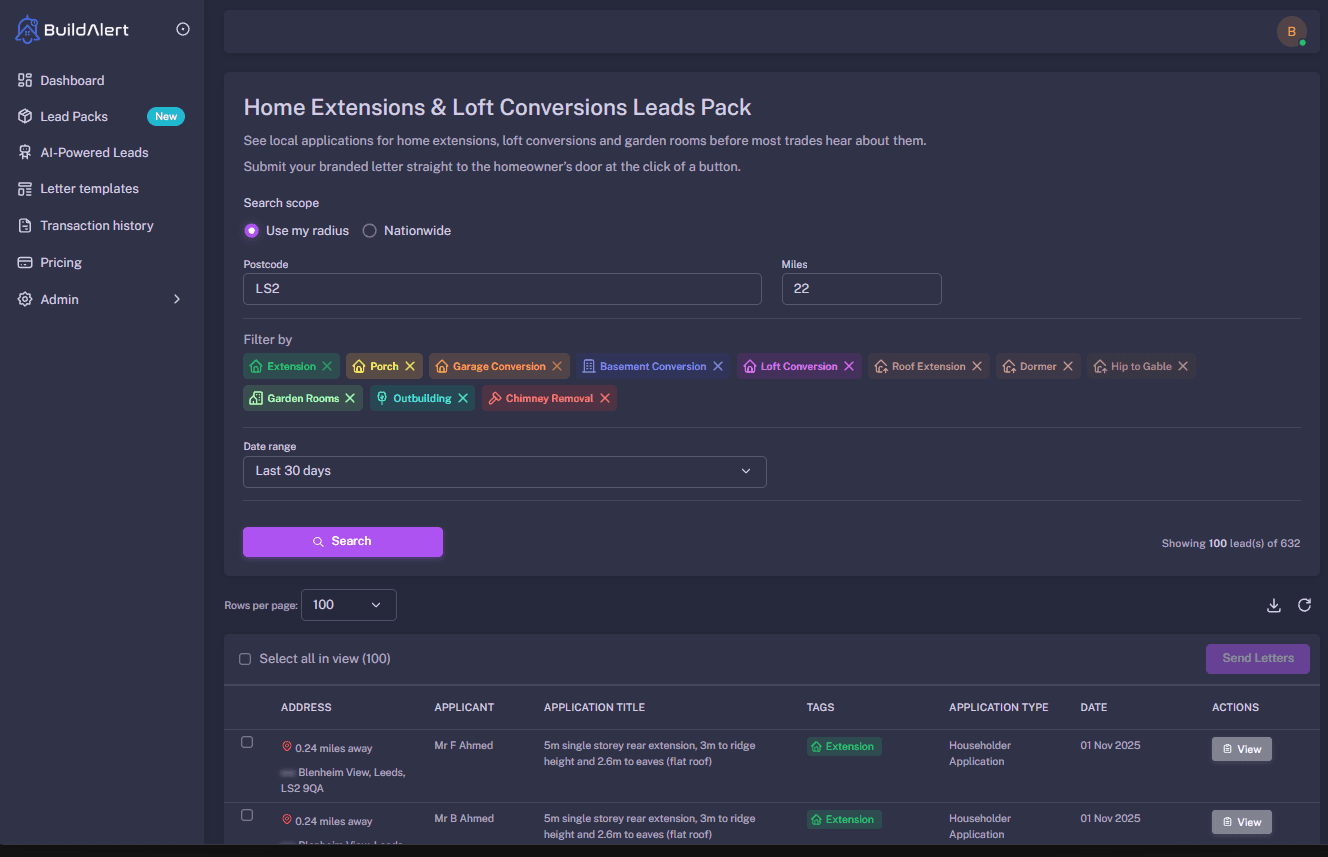The image size is (1328, 857).
Task: Click the Transaction history icon in sidebar
Action: (23, 225)
